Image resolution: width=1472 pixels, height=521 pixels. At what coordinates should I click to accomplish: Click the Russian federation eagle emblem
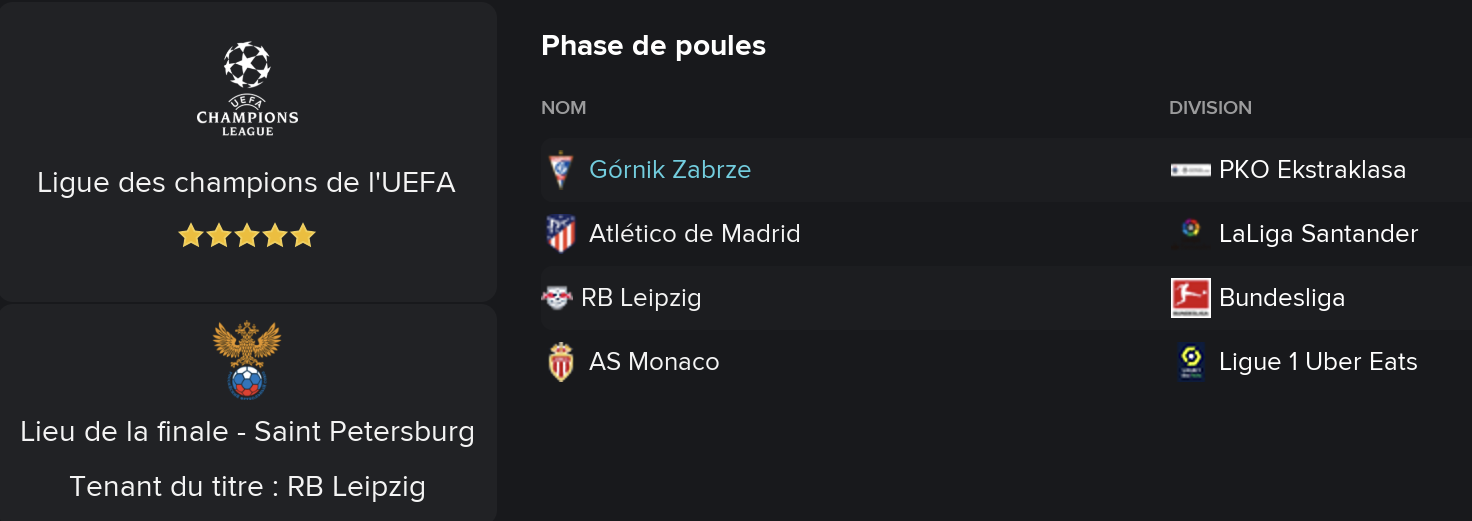coord(247,360)
